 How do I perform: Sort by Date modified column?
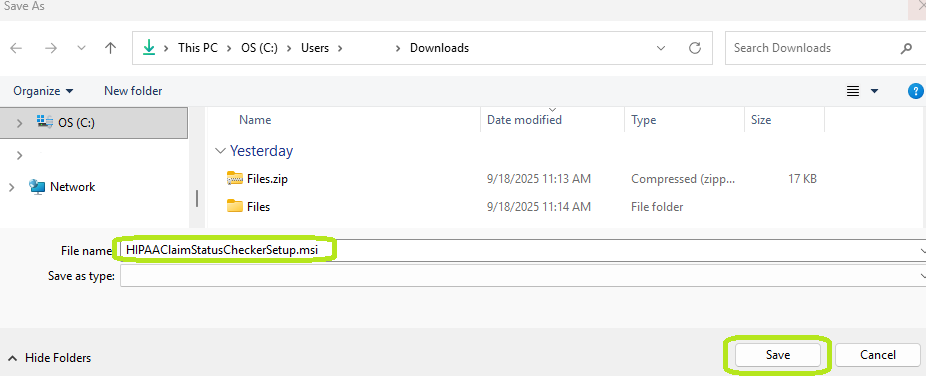pyautogui.click(x=524, y=120)
